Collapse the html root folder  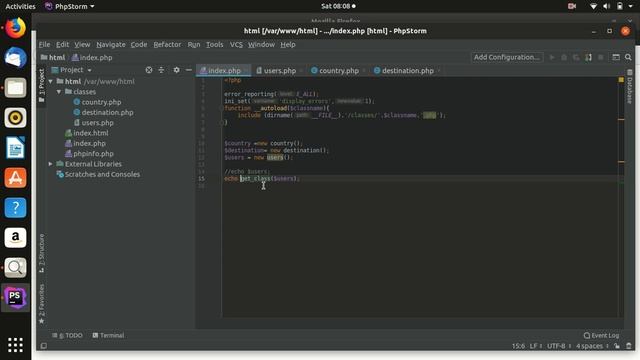[51, 82]
